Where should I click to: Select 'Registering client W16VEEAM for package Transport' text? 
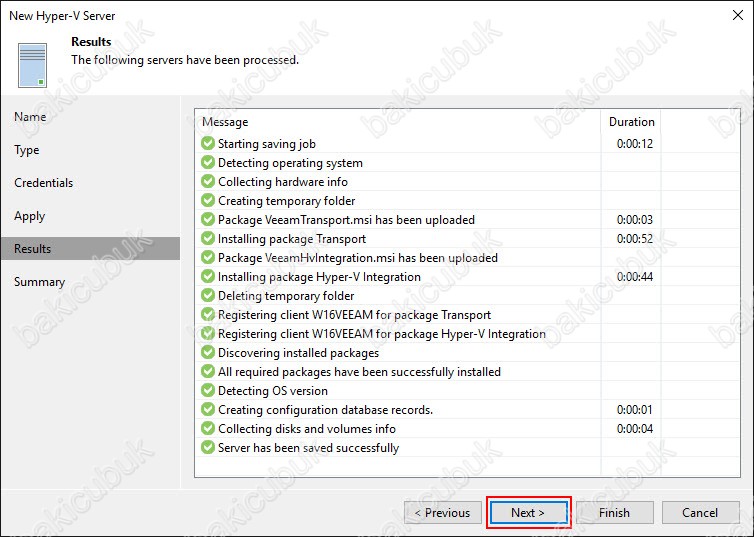click(354, 315)
